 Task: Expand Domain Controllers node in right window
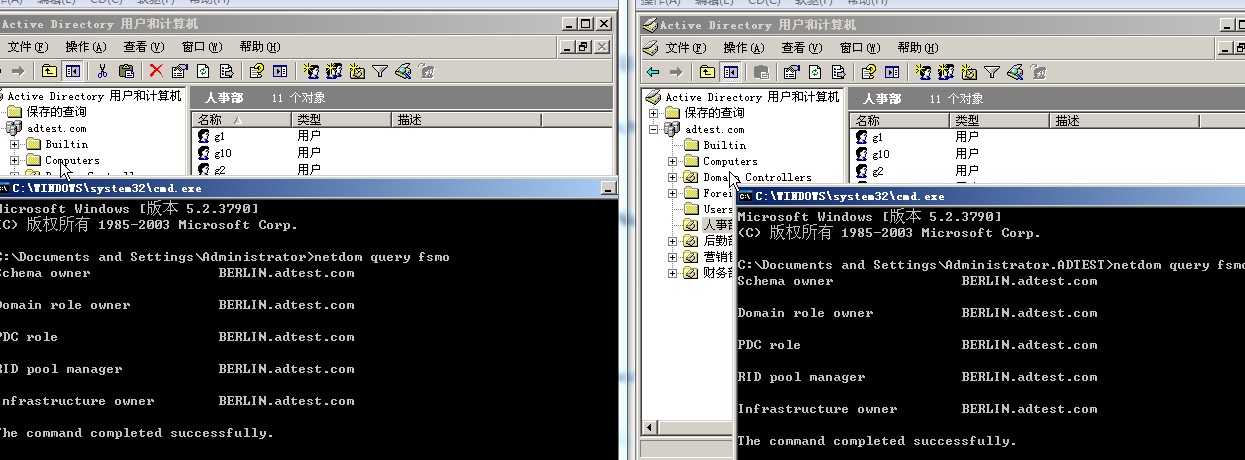click(673, 177)
